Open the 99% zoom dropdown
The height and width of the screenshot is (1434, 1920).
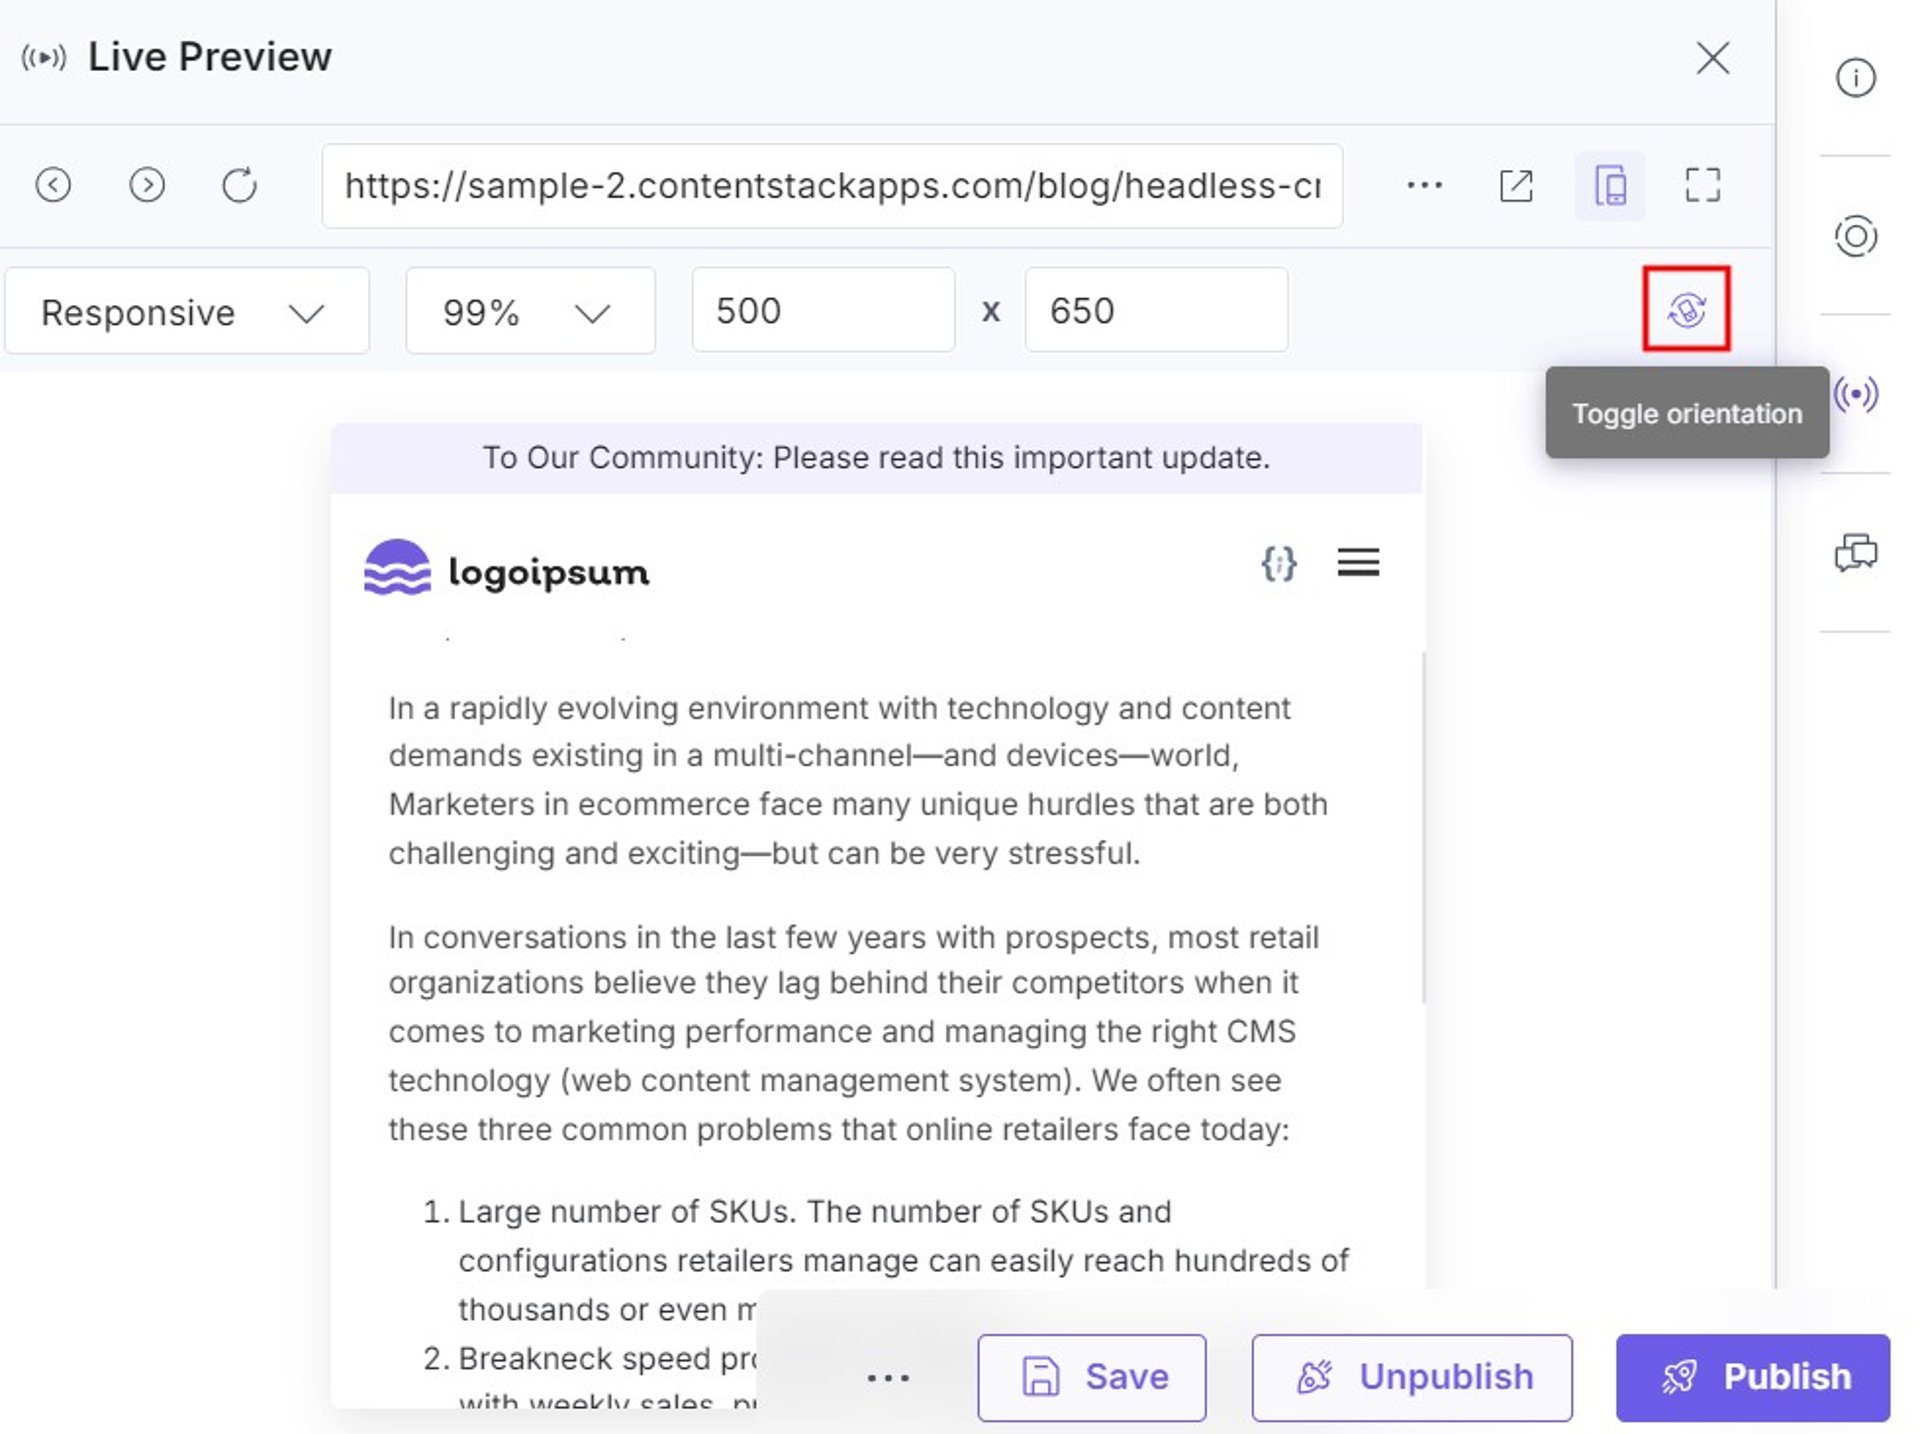click(530, 311)
